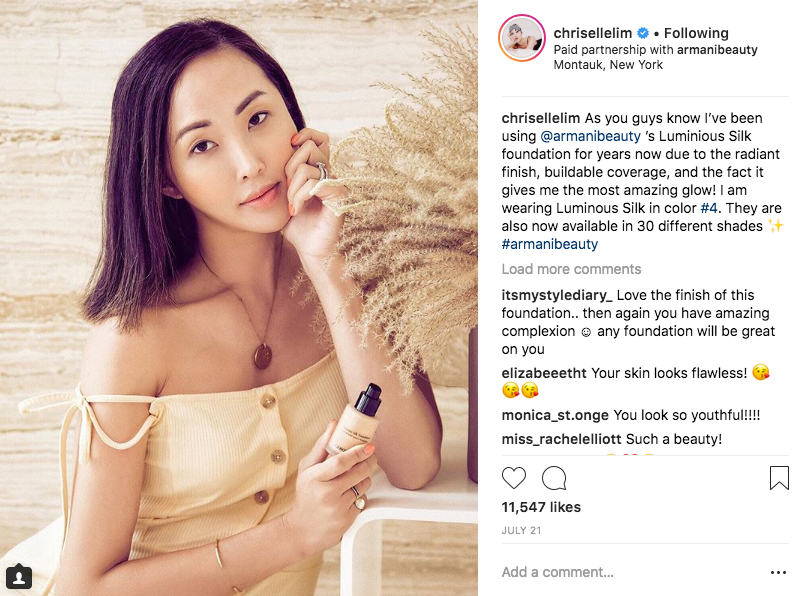Open the #4 hashtag link
The height and width of the screenshot is (596, 811).
(709, 208)
